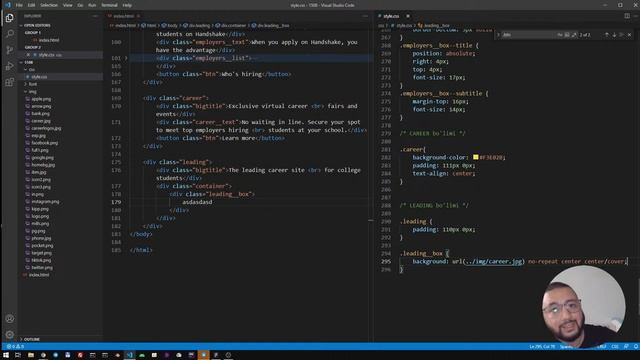Click line and column indicator in status bar
The image size is (640, 360).
[x=542, y=347]
